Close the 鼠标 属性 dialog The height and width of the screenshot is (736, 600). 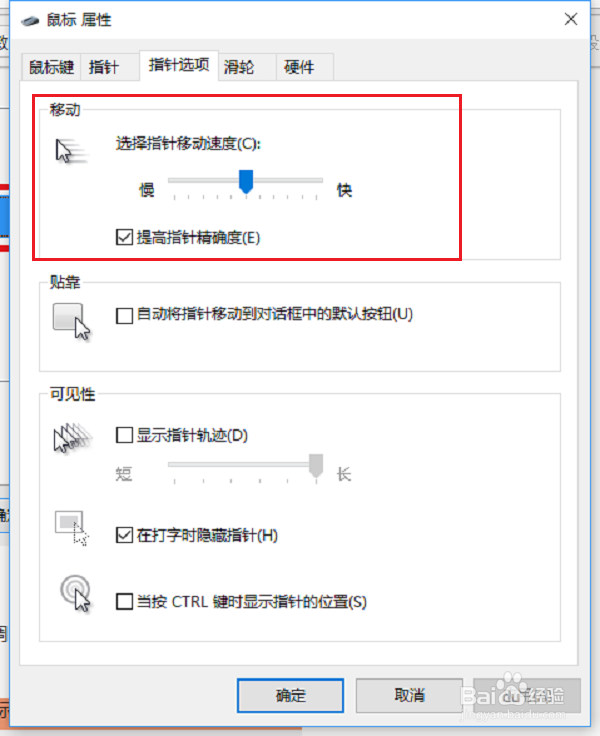click(x=571, y=19)
